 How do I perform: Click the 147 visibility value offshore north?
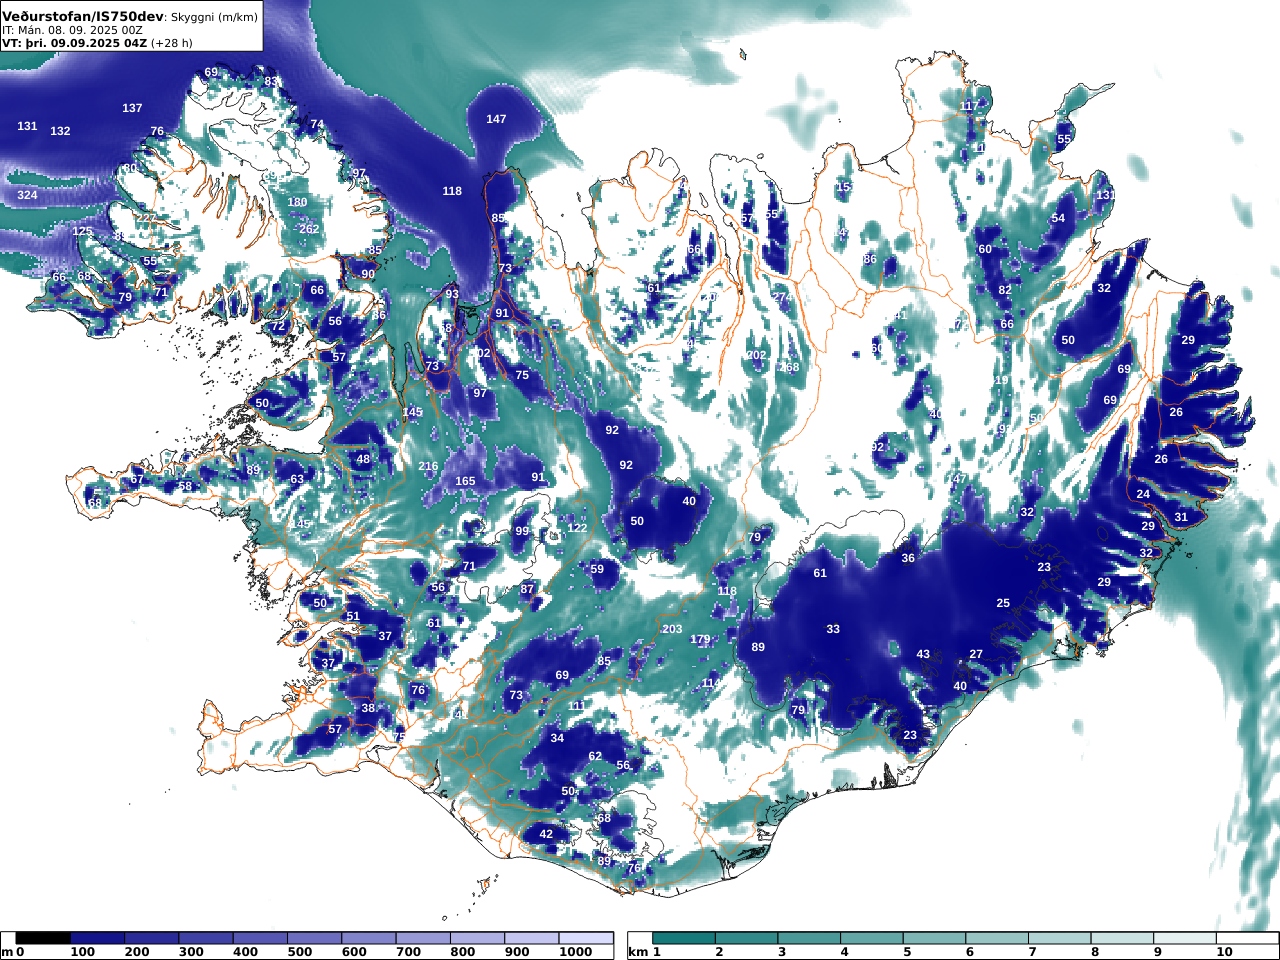point(496,119)
